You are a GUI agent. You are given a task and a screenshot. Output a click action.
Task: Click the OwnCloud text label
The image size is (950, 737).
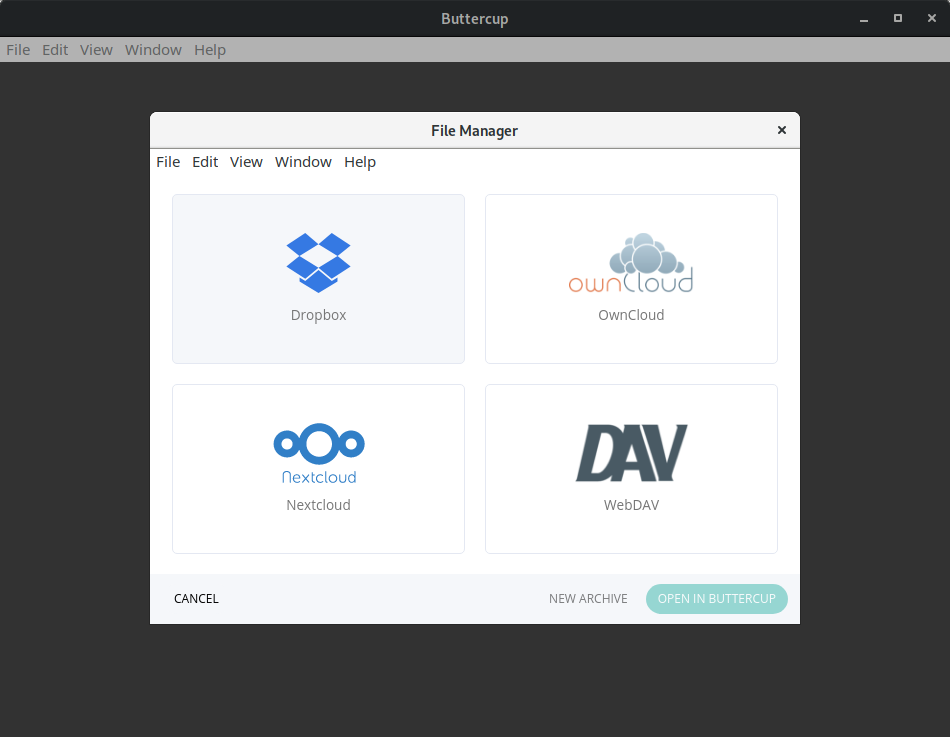(631, 315)
